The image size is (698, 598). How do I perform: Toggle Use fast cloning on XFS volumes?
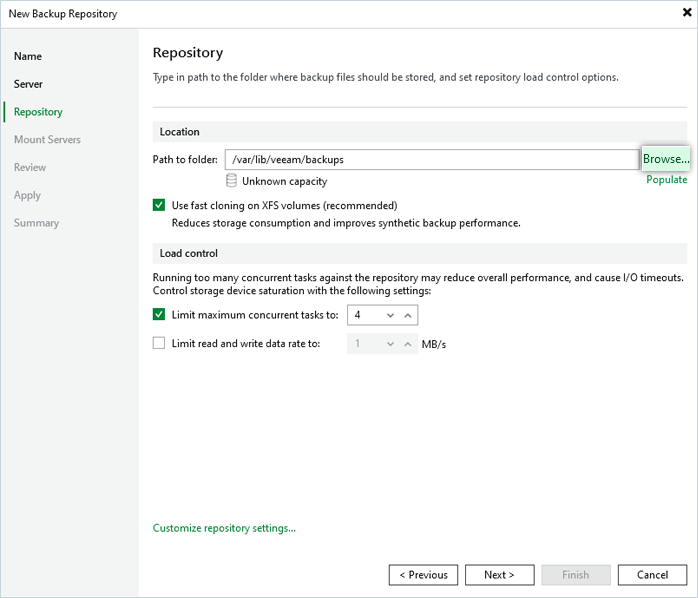coord(159,205)
